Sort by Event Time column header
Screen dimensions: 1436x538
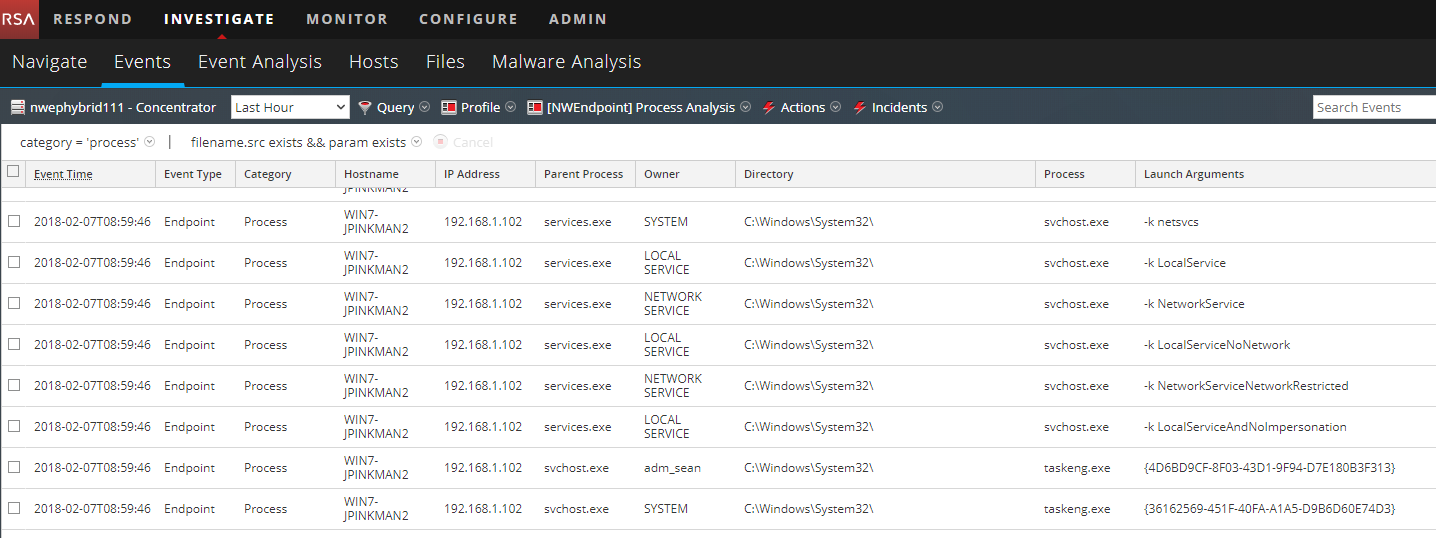pos(63,174)
